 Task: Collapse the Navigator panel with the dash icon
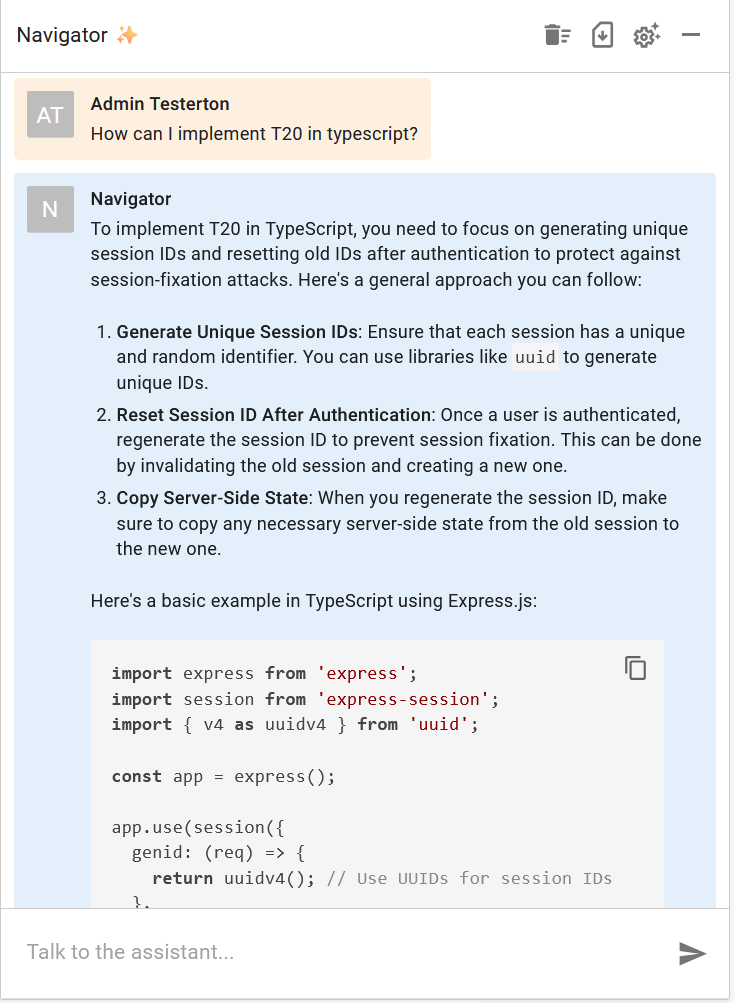tap(691, 35)
